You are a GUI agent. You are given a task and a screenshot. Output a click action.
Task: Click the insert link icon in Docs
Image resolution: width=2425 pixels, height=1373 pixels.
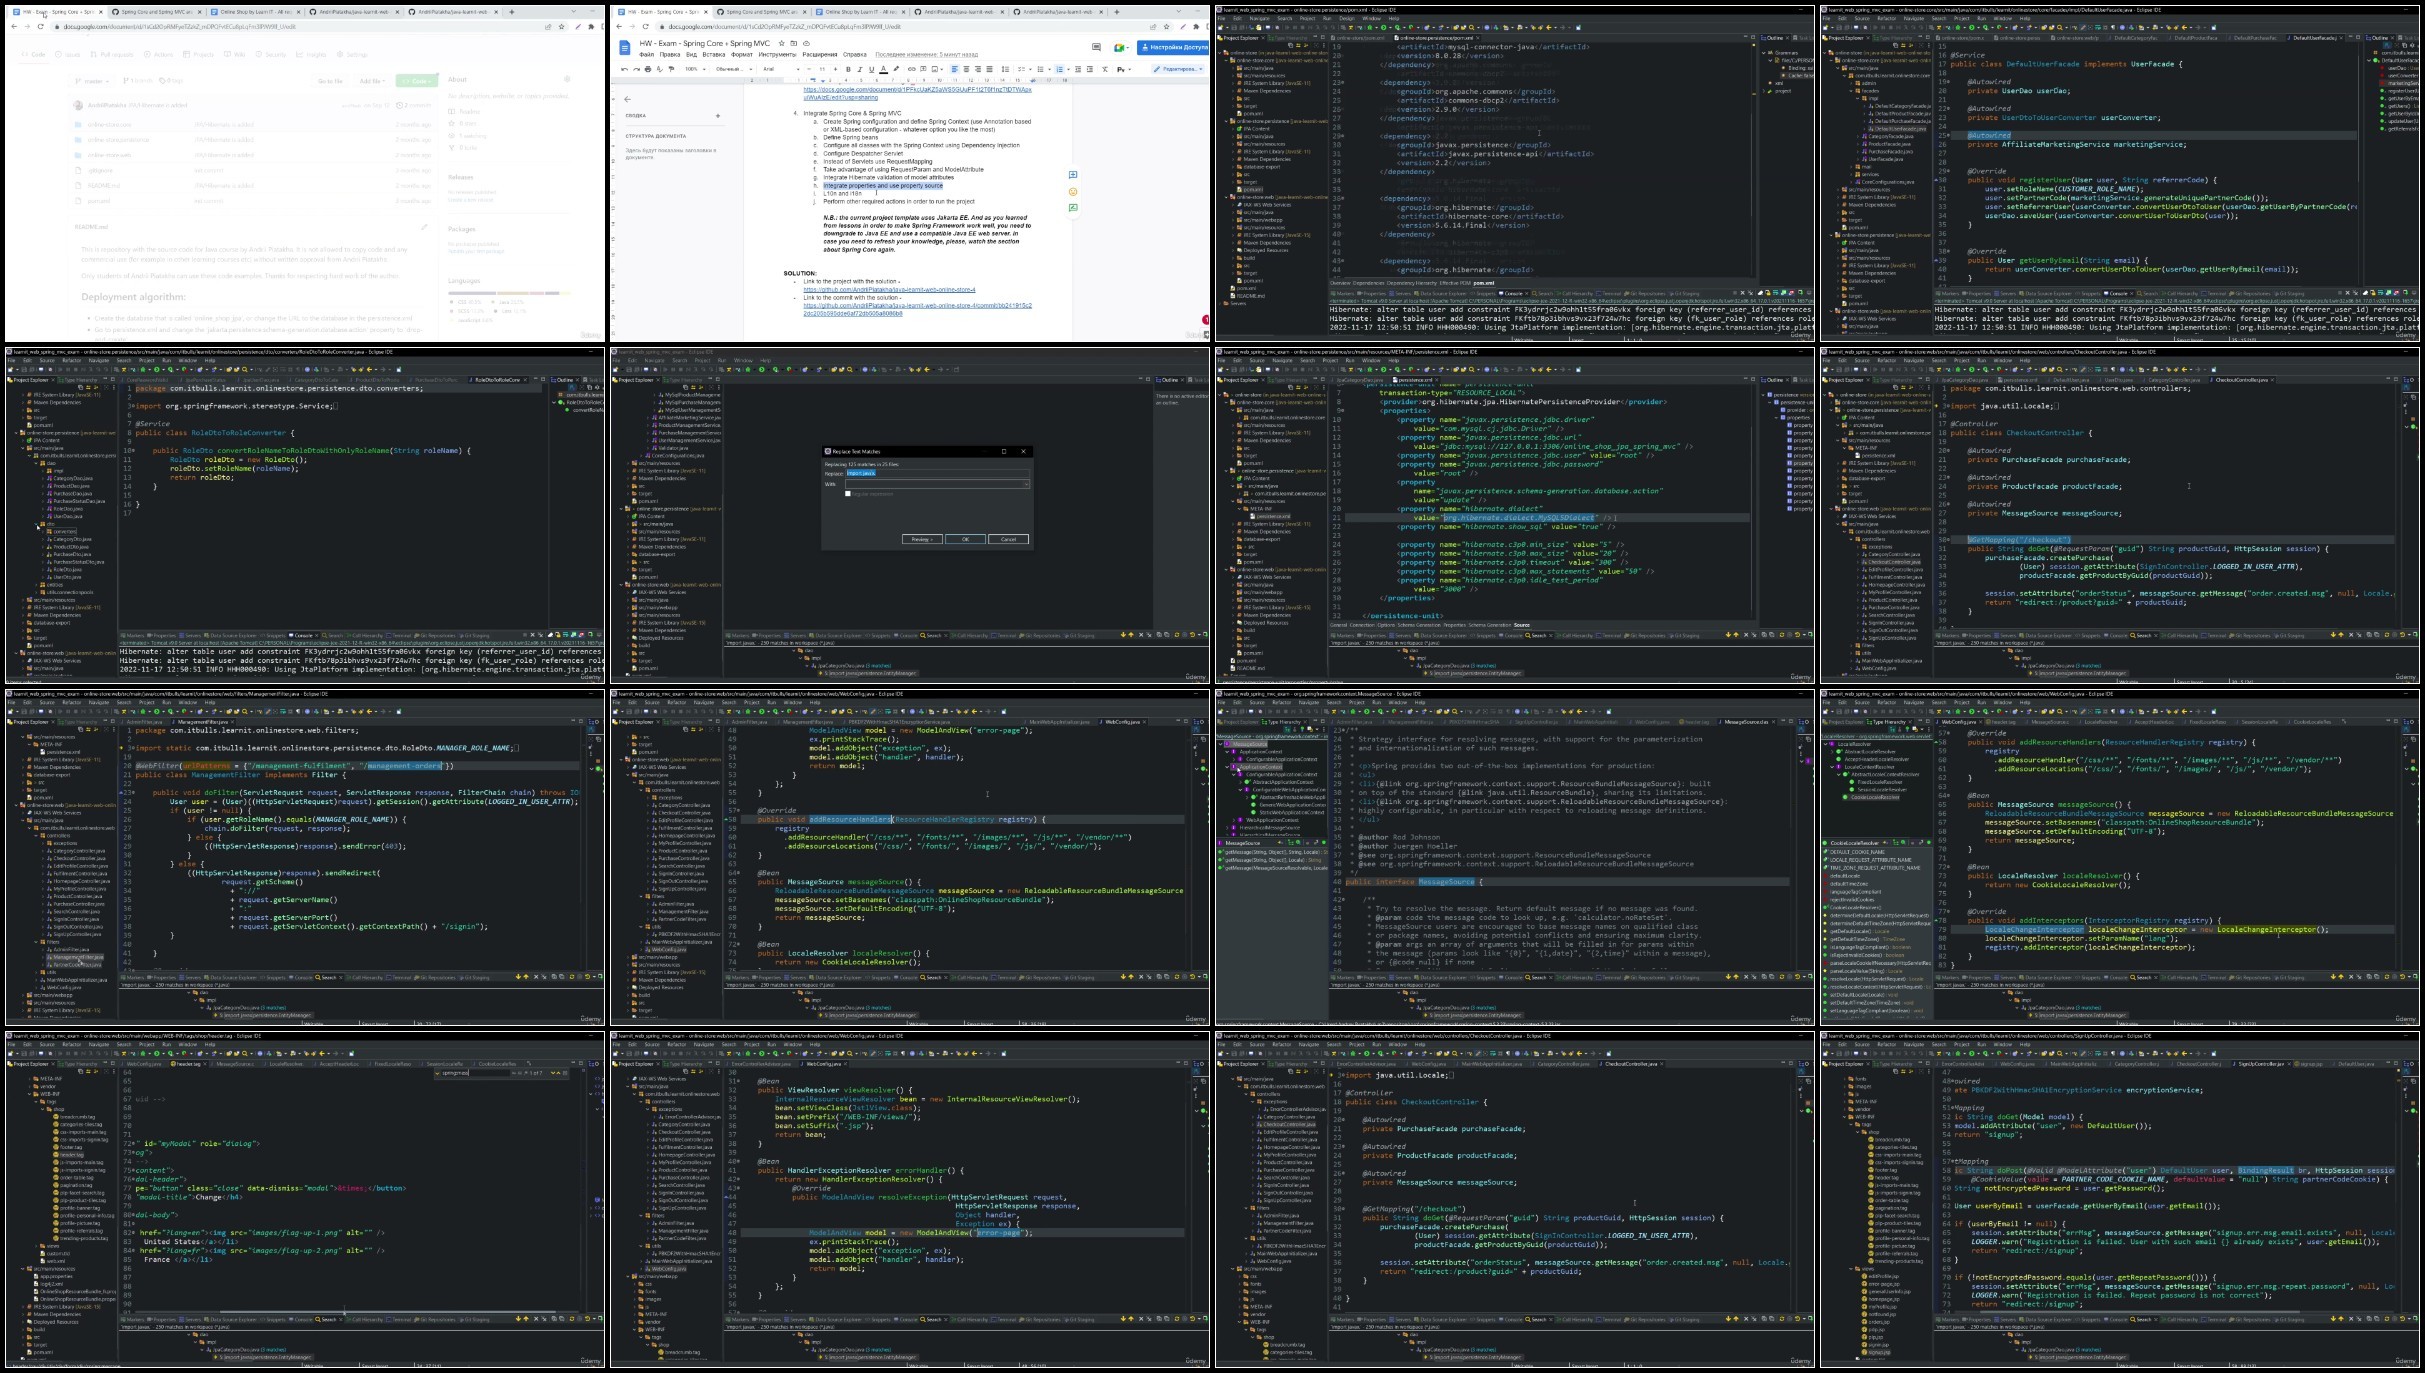(x=911, y=69)
